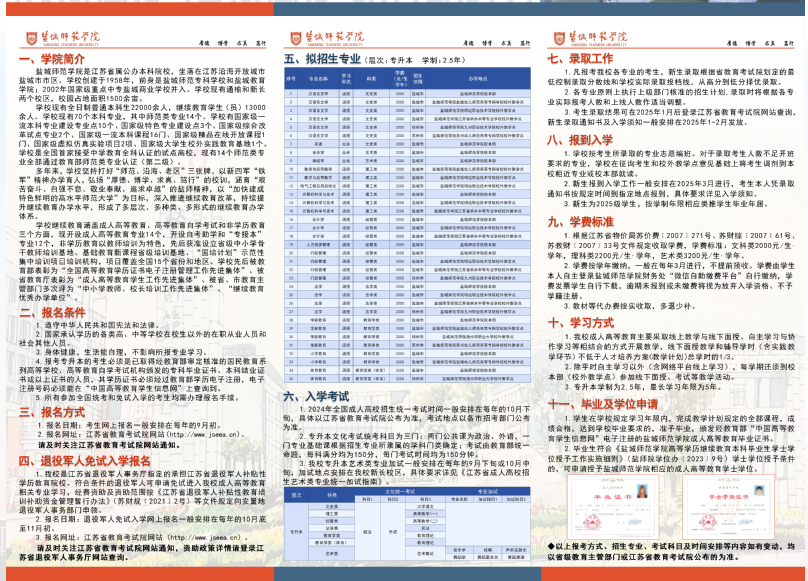Click the 文化统一考试 header in exam table

pyautogui.click(x=399, y=492)
